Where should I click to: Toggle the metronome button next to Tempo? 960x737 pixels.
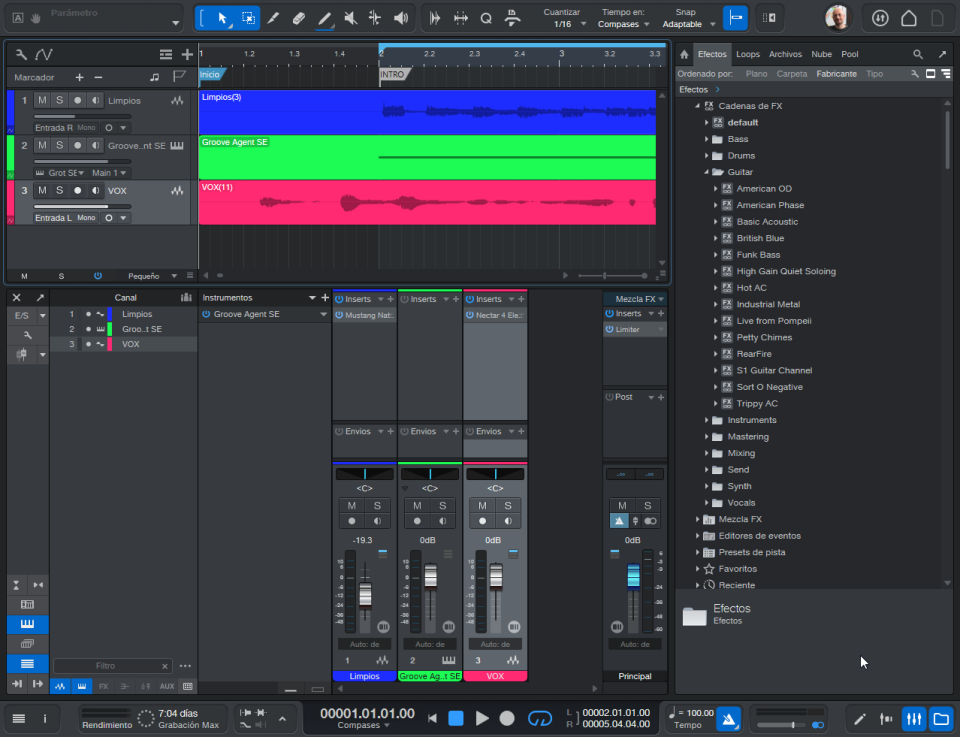[x=729, y=719]
